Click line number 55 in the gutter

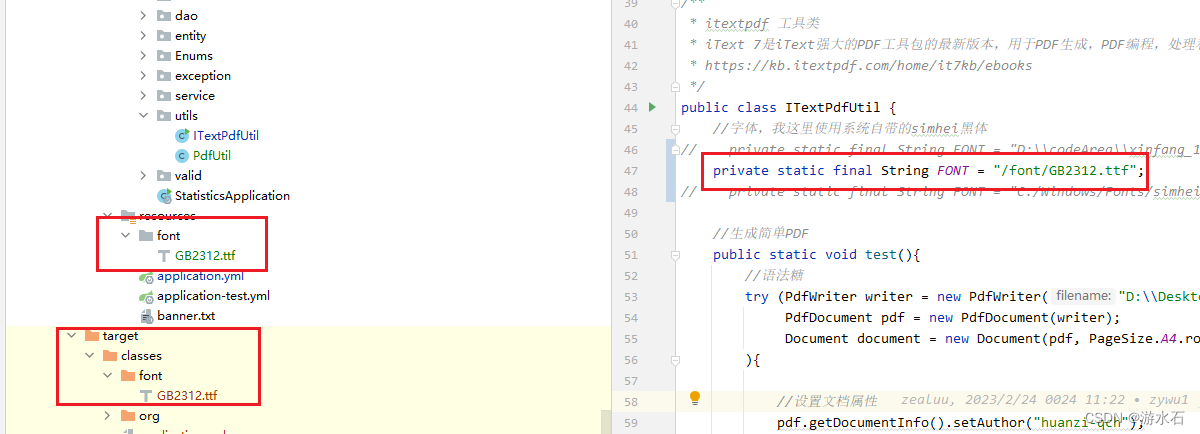(x=630, y=339)
